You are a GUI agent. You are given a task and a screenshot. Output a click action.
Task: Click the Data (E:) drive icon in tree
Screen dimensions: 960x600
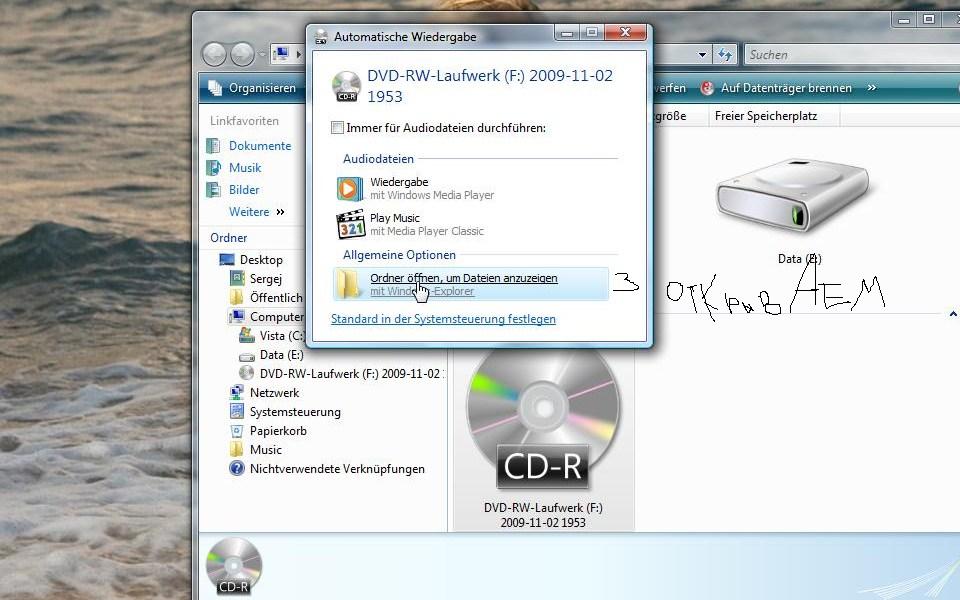pos(247,356)
